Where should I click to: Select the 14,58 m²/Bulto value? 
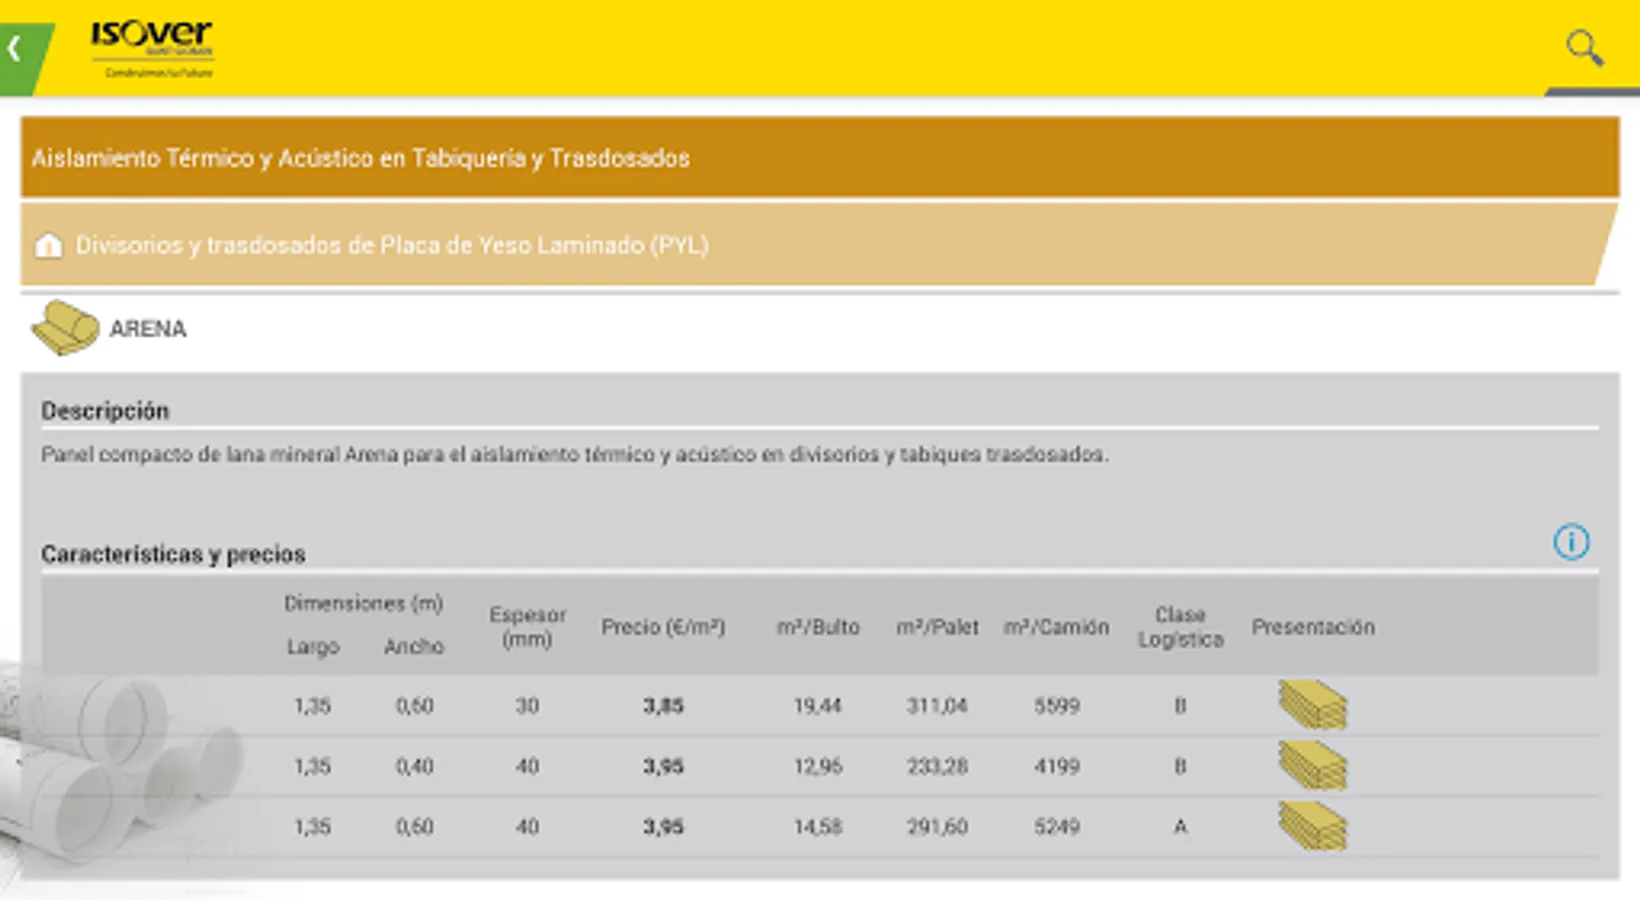[818, 827]
